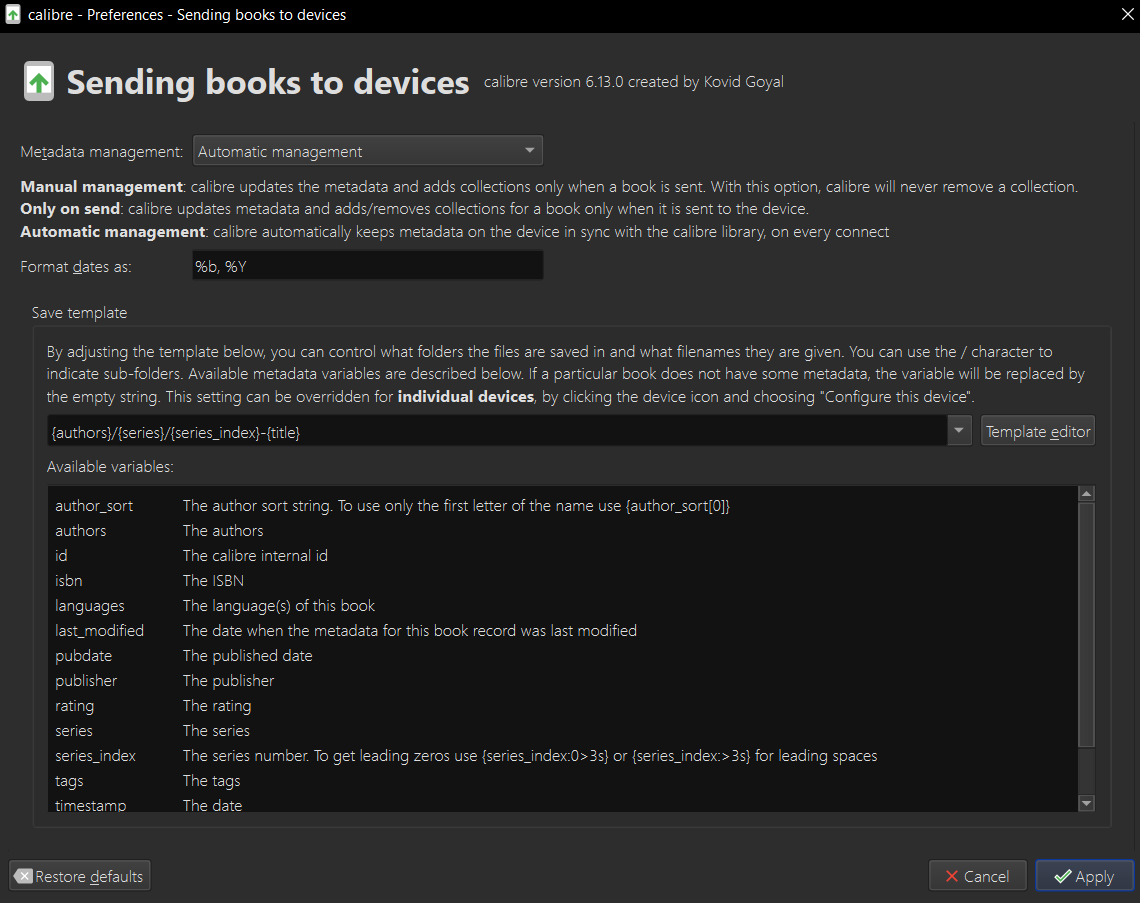1140x903 pixels.
Task: Click Restore defaults button
Action: pos(80,876)
